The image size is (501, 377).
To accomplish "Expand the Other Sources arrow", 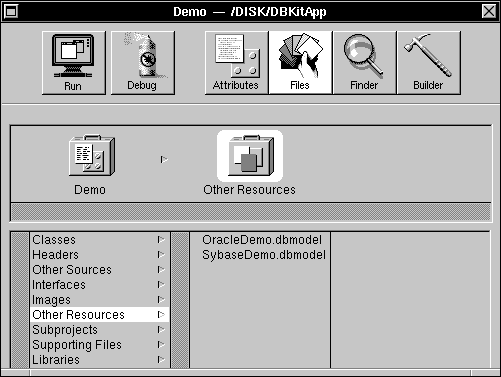I will tap(161, 270).
